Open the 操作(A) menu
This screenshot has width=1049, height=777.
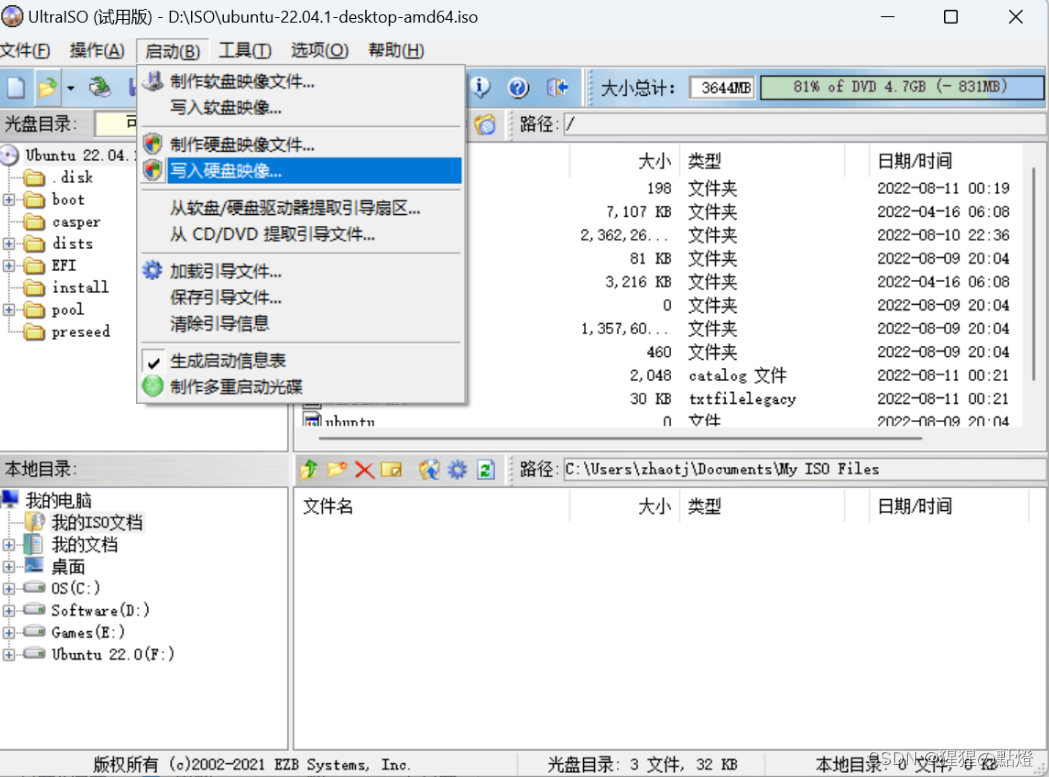point(97,50)
